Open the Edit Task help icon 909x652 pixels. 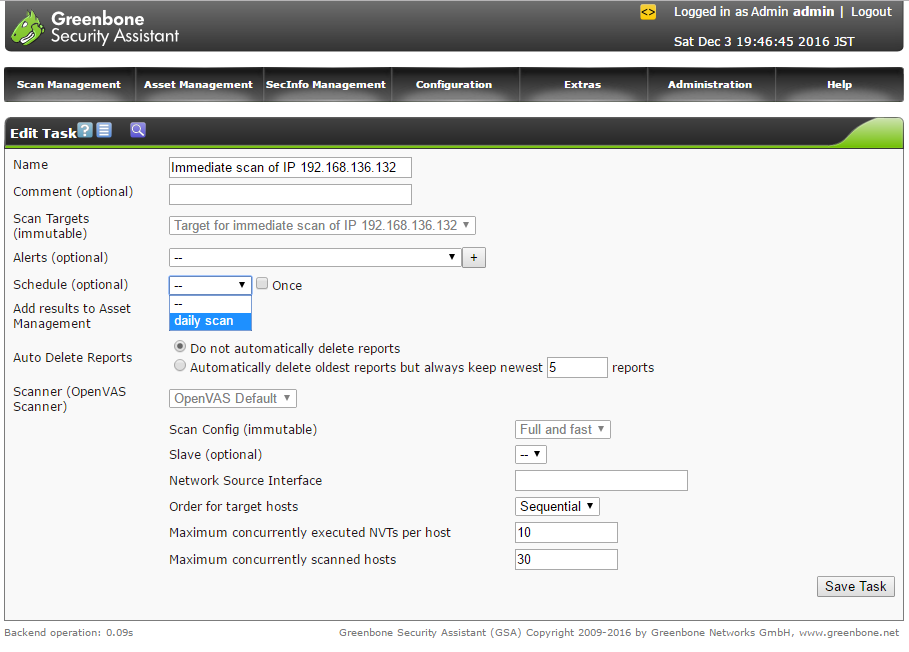pyautogui.click(x=85, y=131)
